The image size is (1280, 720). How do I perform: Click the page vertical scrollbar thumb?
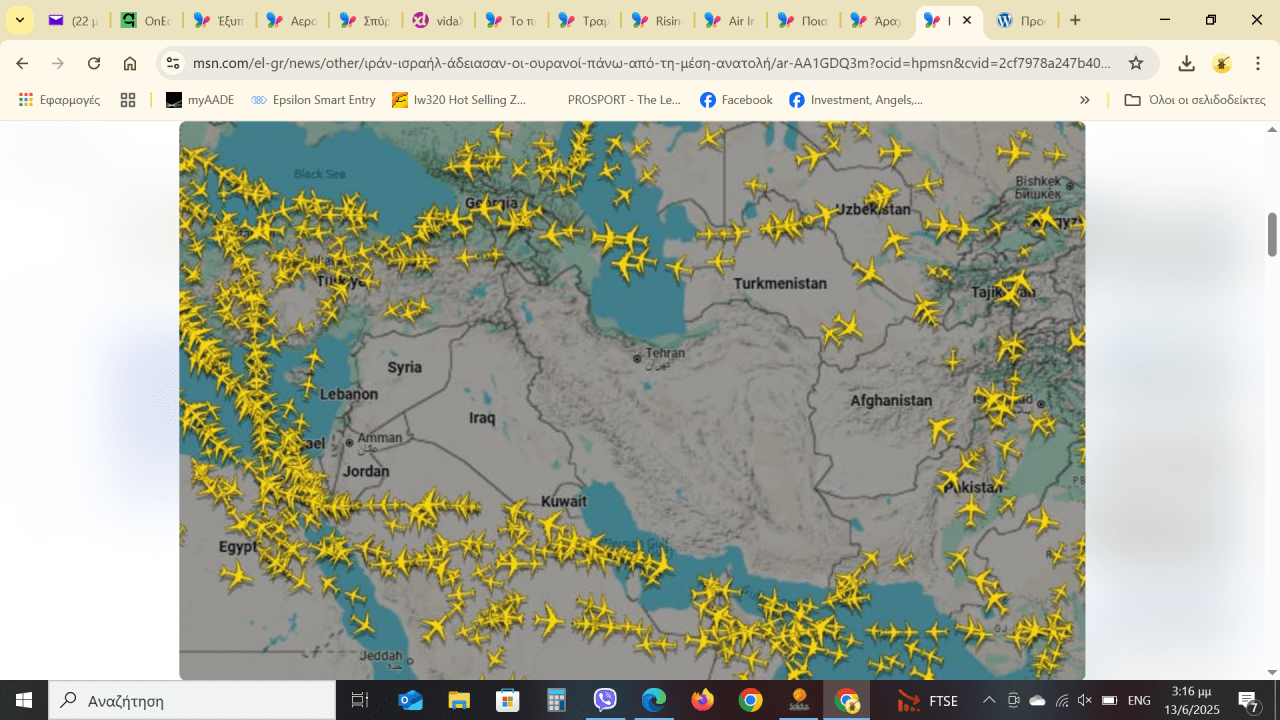point(1272,234)
